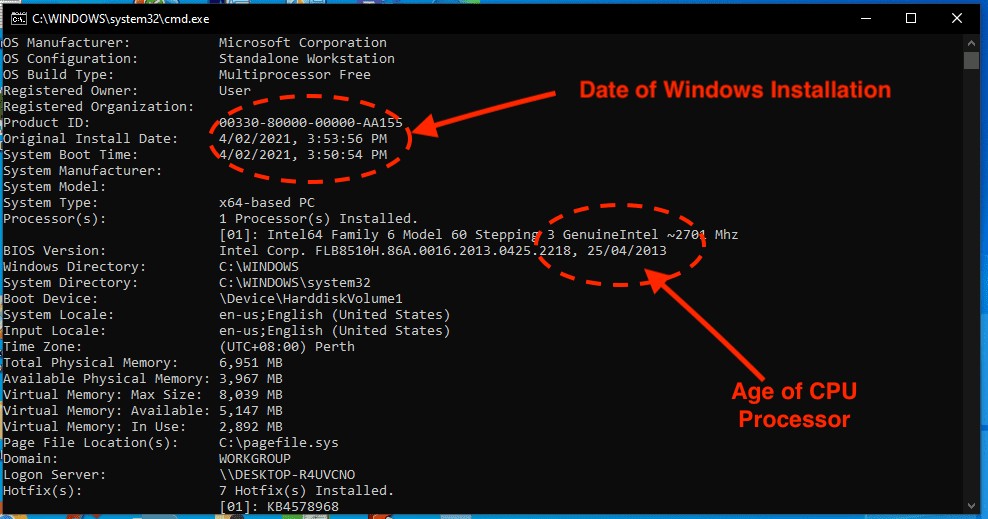The height and width of the screenshot is (519, 988).
Task: Click the 'System Model:' label
Action: tap(54, 187)
